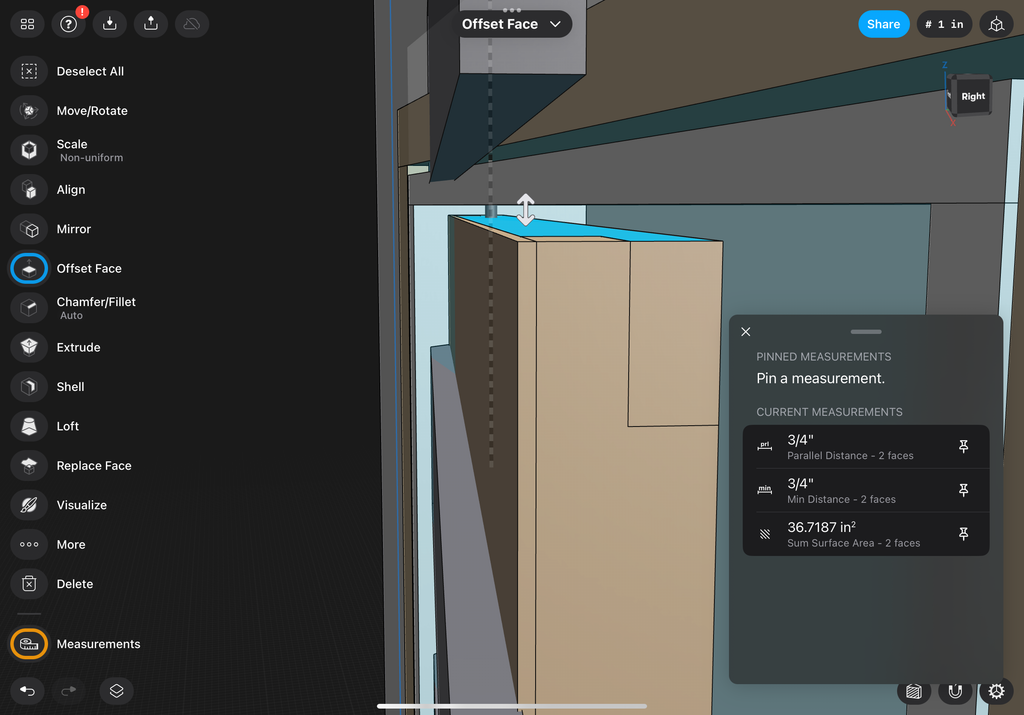This screenshot has width=1024, height=715.
Task: Select the Shell tool
Action: (x=30, y=387)
